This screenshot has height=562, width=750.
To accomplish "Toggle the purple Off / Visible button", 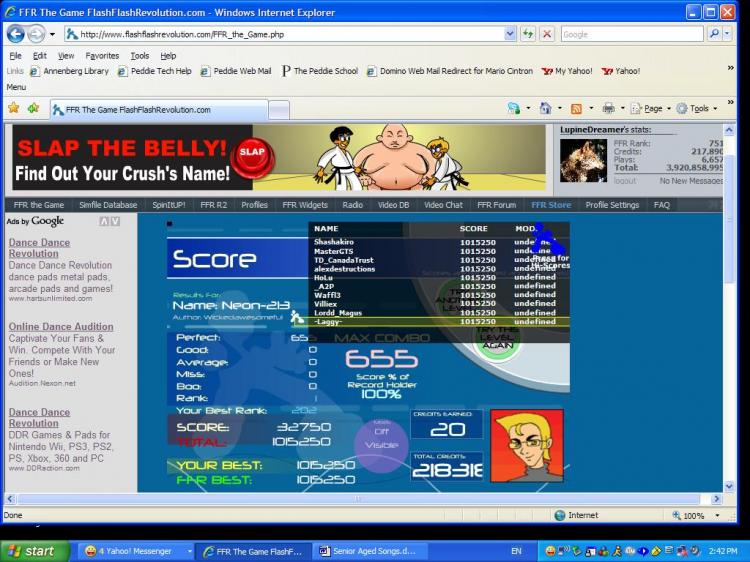I will click(x=381, y=445).
